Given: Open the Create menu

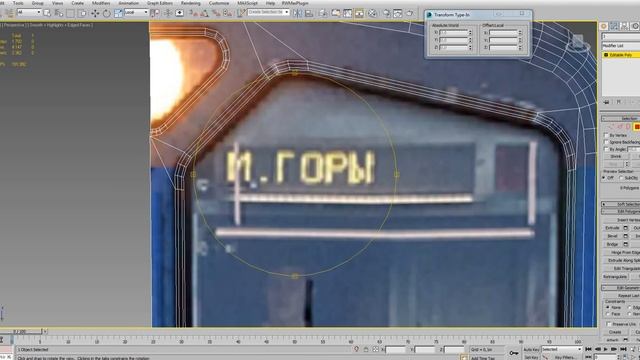Looking at the screenshot, I should point(77,3).
